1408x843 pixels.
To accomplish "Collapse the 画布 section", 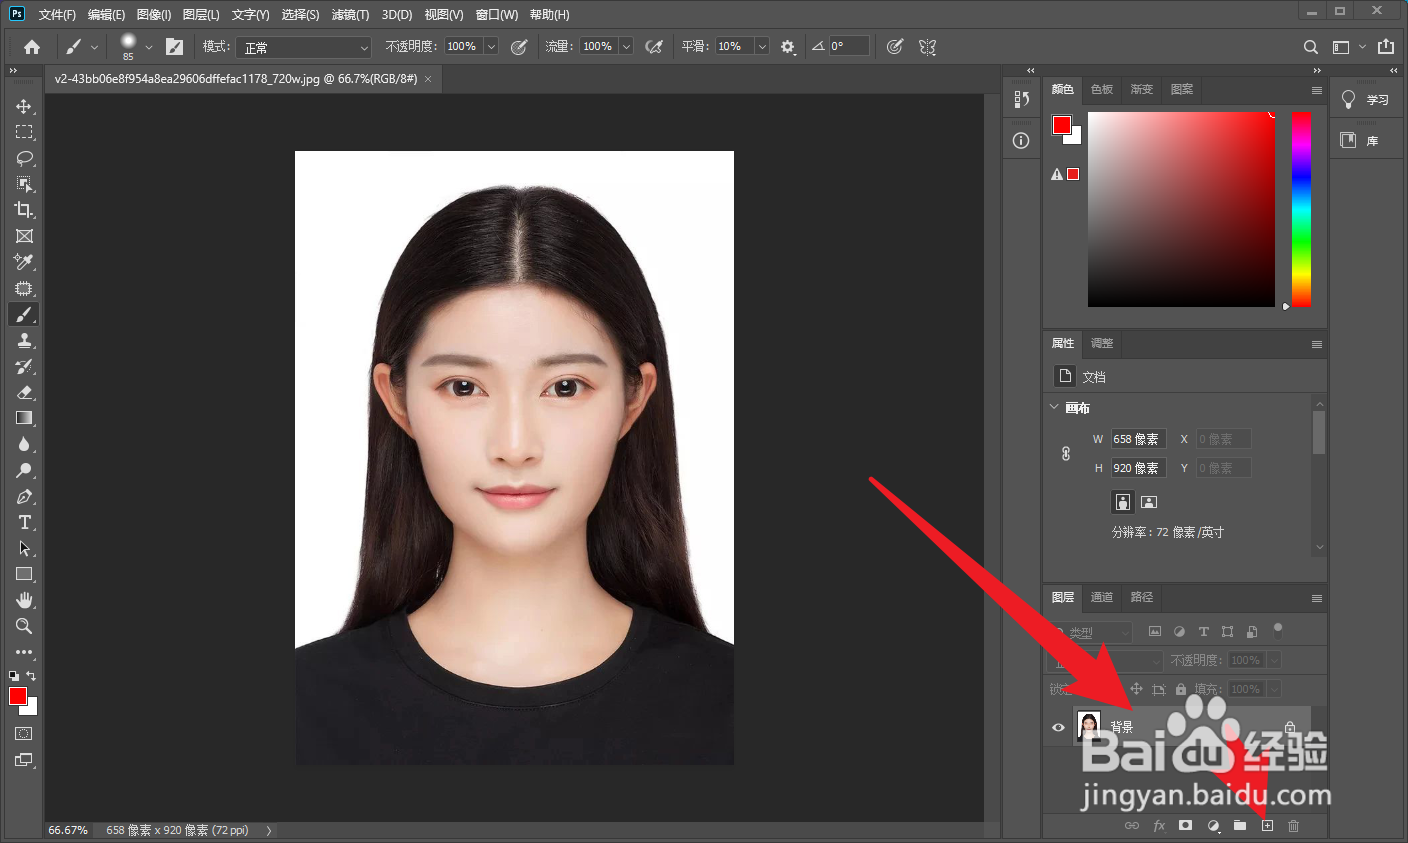I will pyautogui.click(x=1054, y=407).
